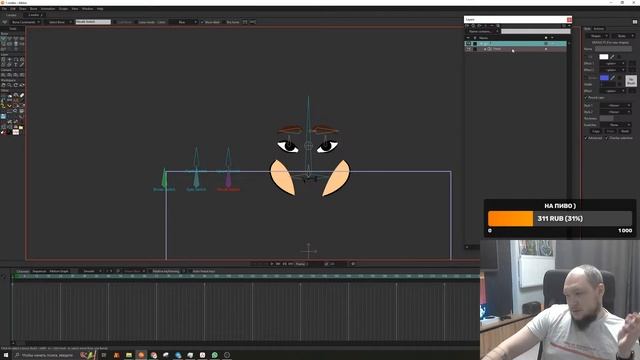Open the Styles dropdown button

[x=622, y=36]
